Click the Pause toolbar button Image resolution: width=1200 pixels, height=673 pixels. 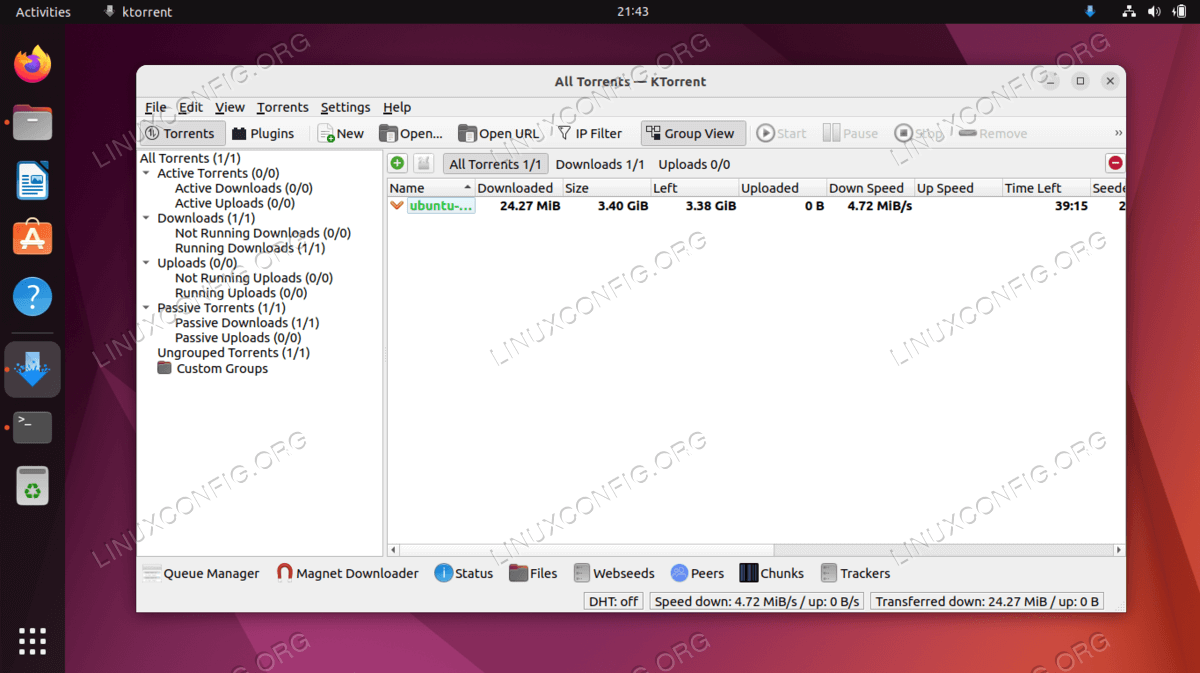(x=850, y=133)
